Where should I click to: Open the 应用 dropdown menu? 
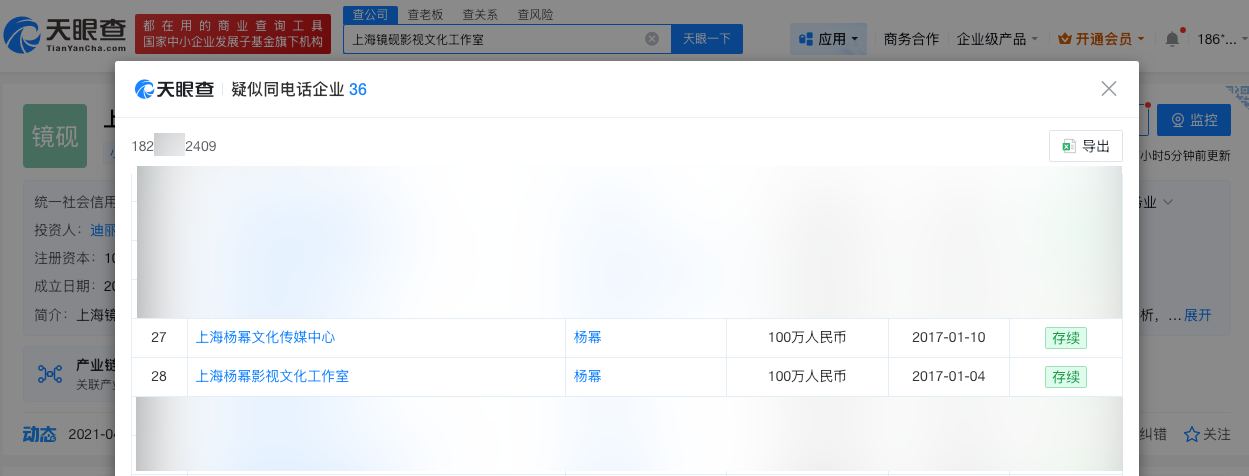(829, 39)
